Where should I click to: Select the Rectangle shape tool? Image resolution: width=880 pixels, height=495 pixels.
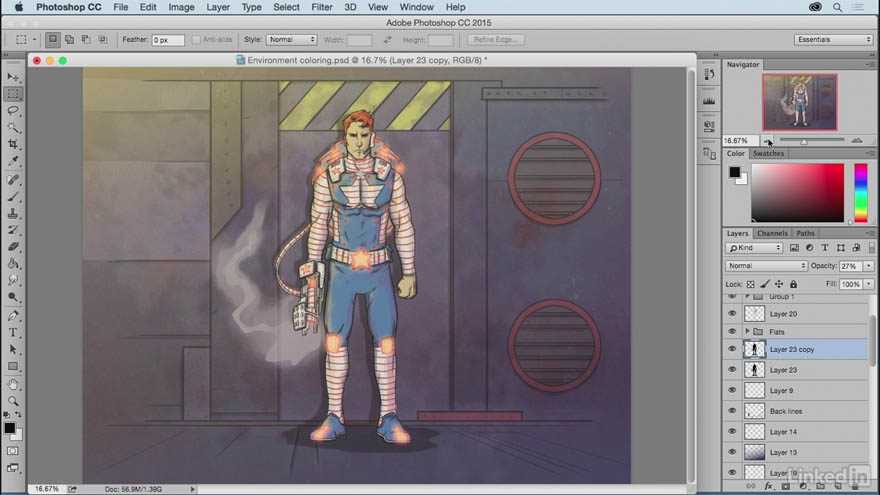coord(13,366)
